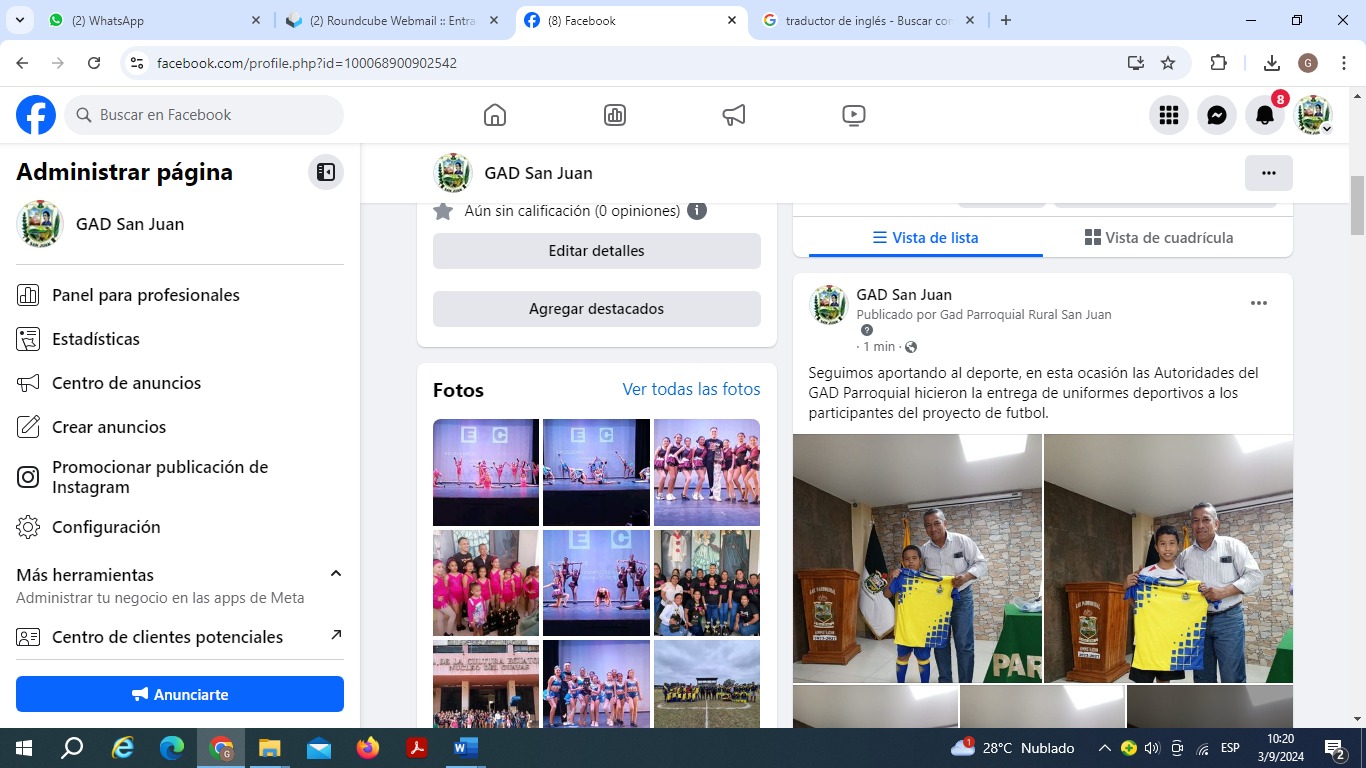Screen dimensions: 1366x768
Task: Collapse the Administrar página sidebar
Action: tap(325, 172)
